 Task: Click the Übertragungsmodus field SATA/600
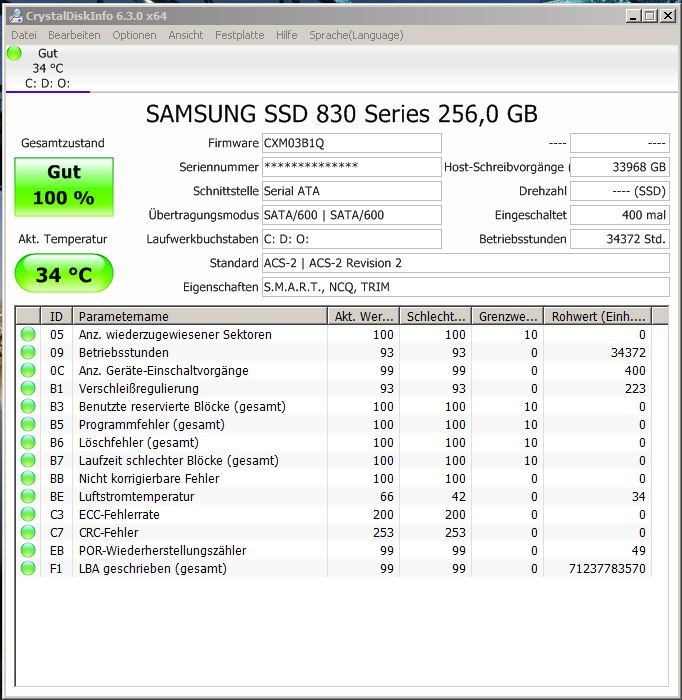click(x=352, y=215)
